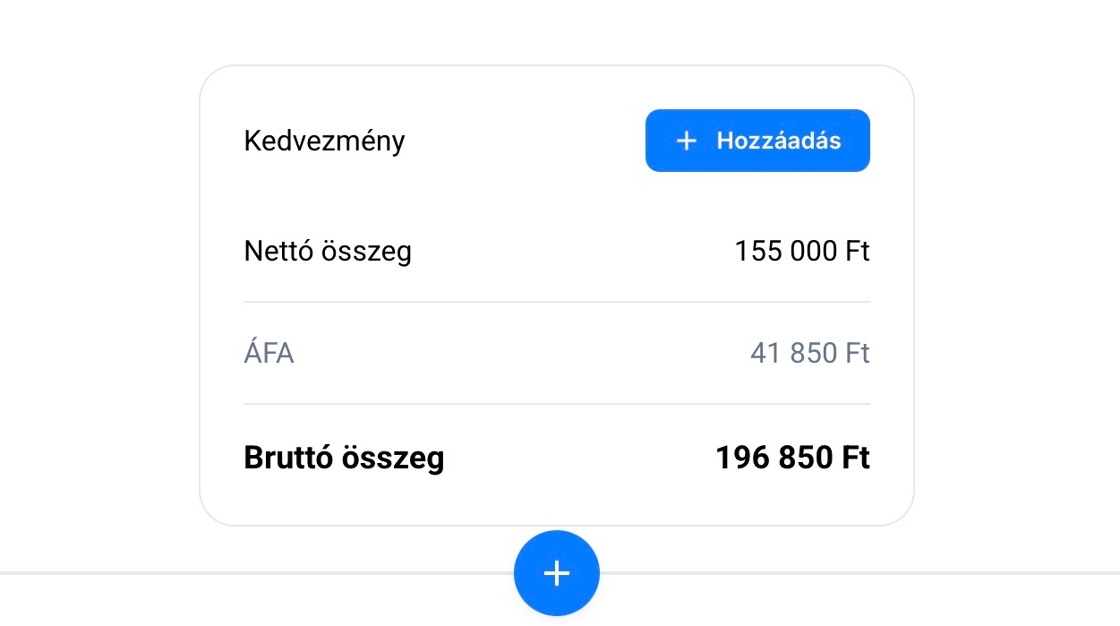Click the 196 850 Ft gross total
The height and width of the screenshot is (626, 1120).
(x=792, y=458)
